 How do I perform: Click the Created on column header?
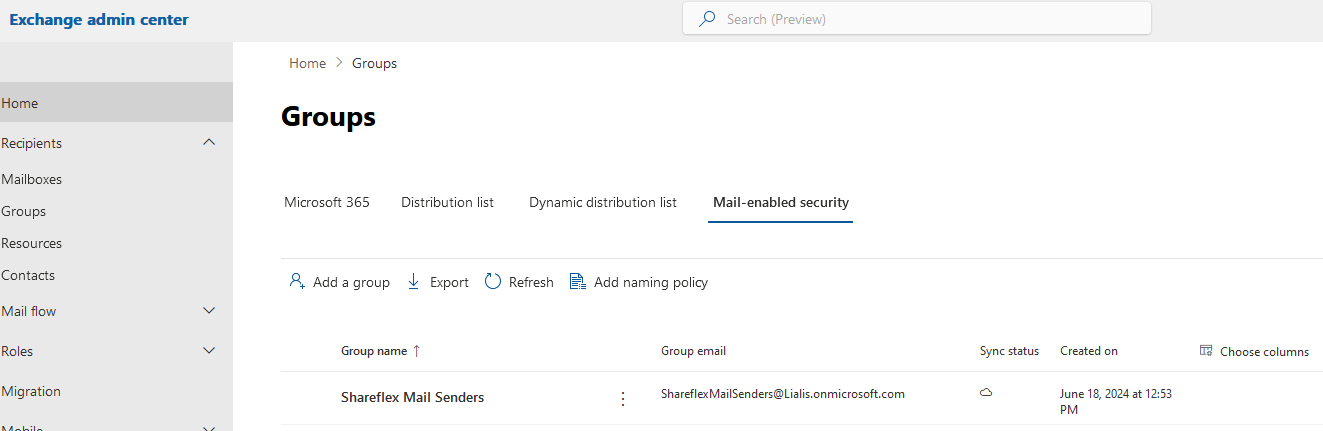(1089, 351)
